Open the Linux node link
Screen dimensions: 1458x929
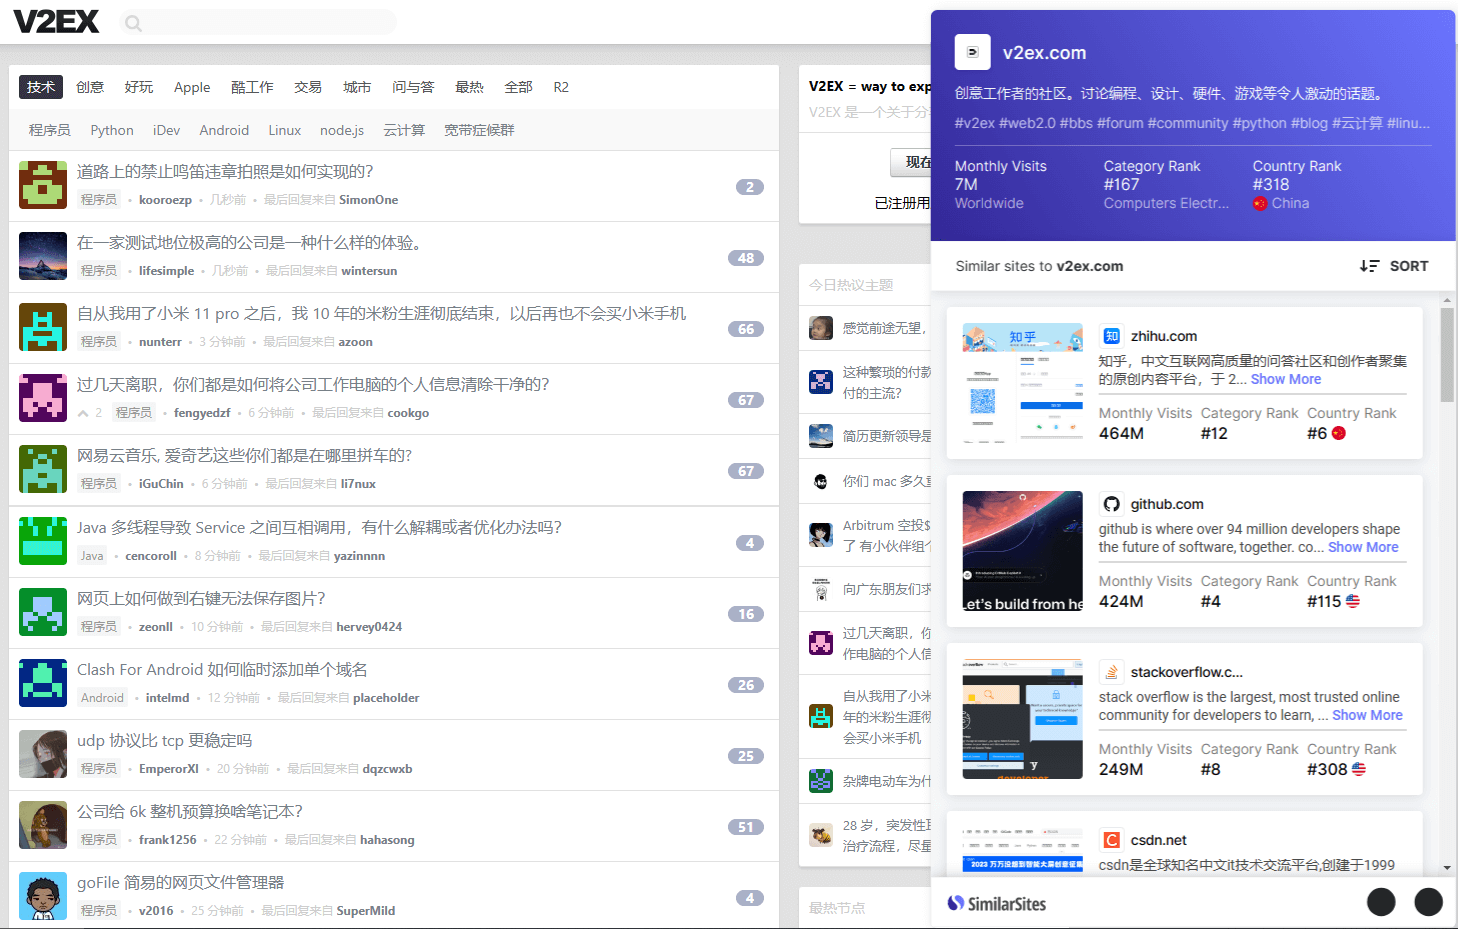coord(284,130)
